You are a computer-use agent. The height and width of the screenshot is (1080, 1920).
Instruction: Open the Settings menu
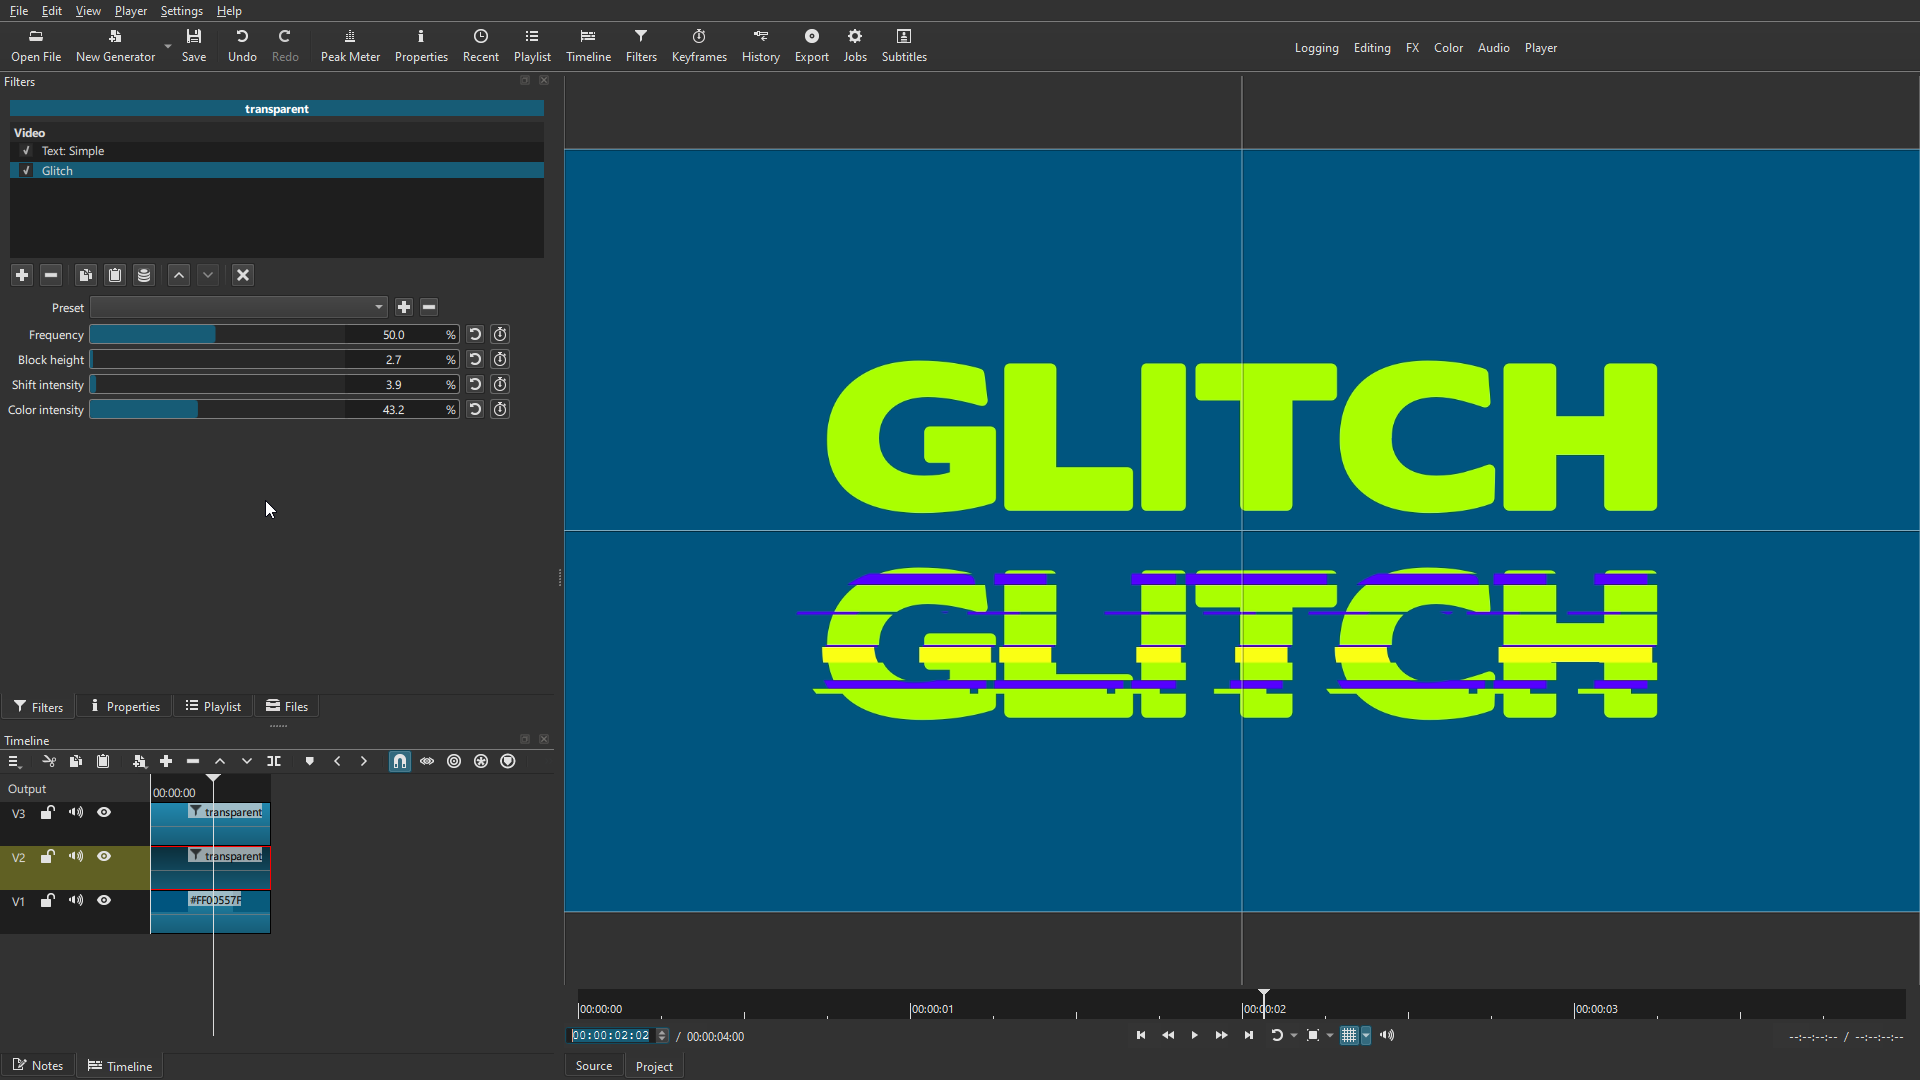[x=181, y=11]
